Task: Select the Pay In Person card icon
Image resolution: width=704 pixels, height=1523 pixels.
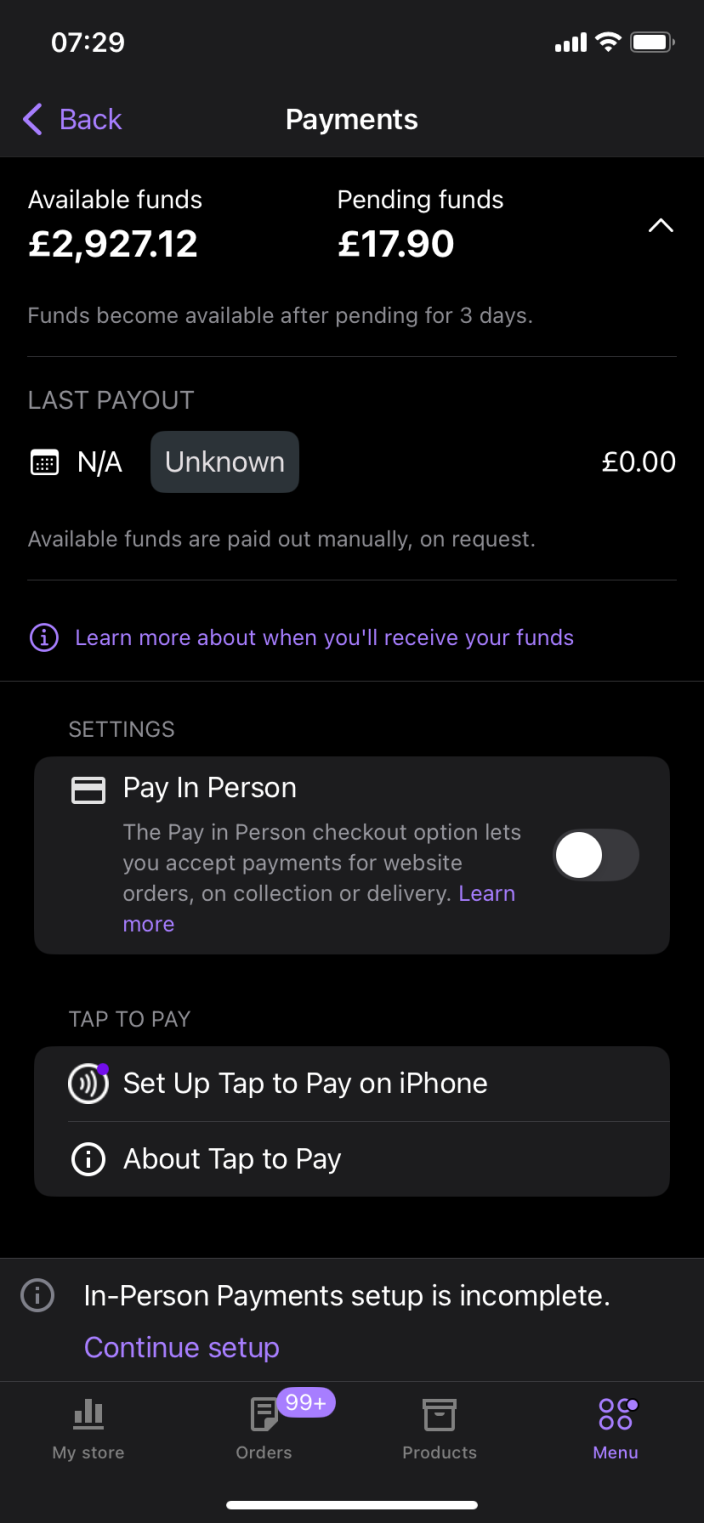Action: pos(88,789)
